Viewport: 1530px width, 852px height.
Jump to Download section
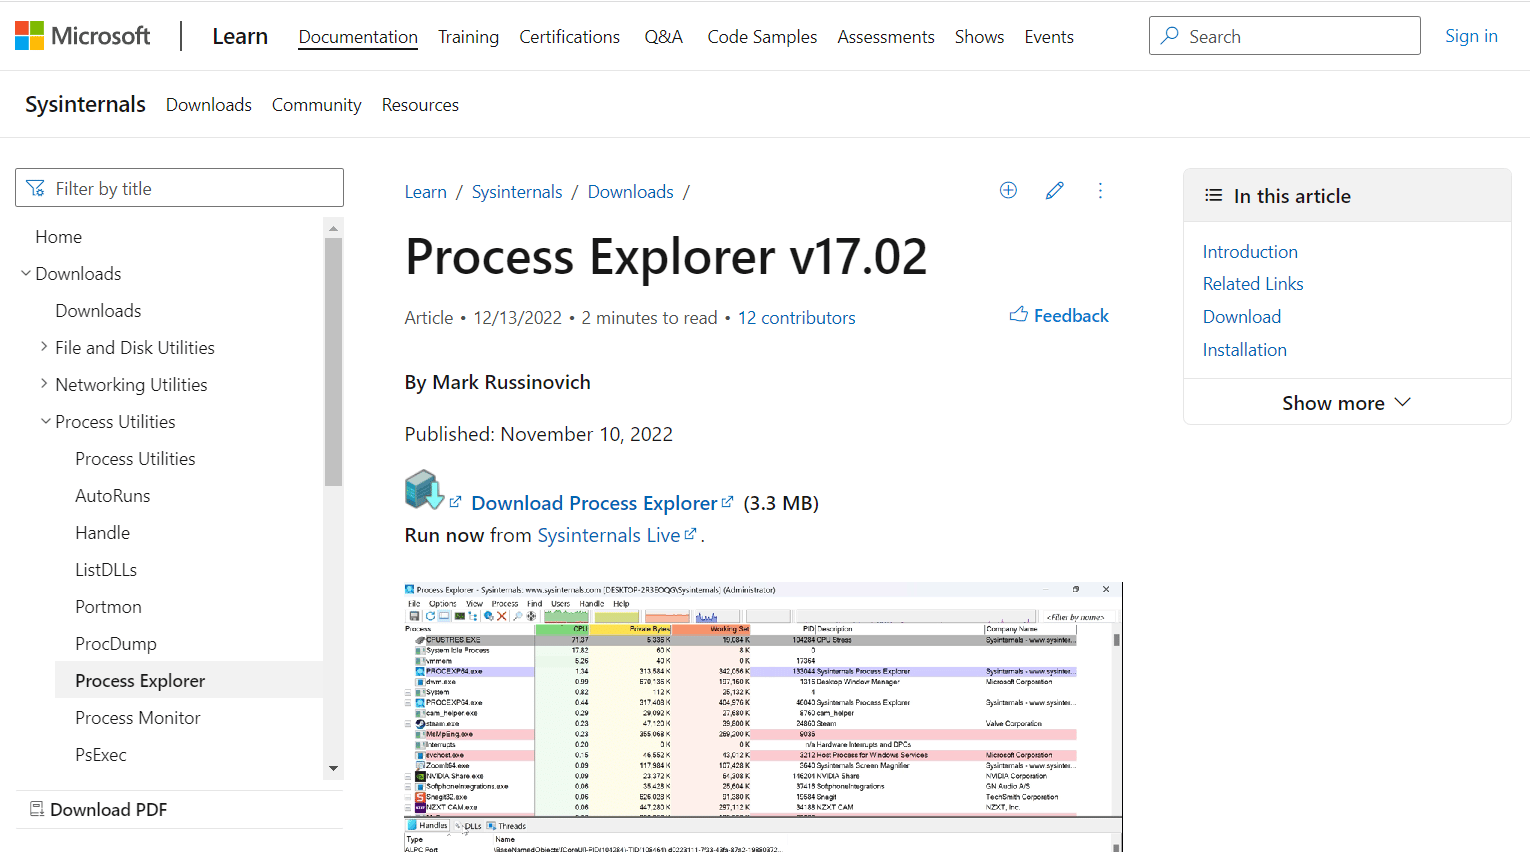coord(1242,317)
